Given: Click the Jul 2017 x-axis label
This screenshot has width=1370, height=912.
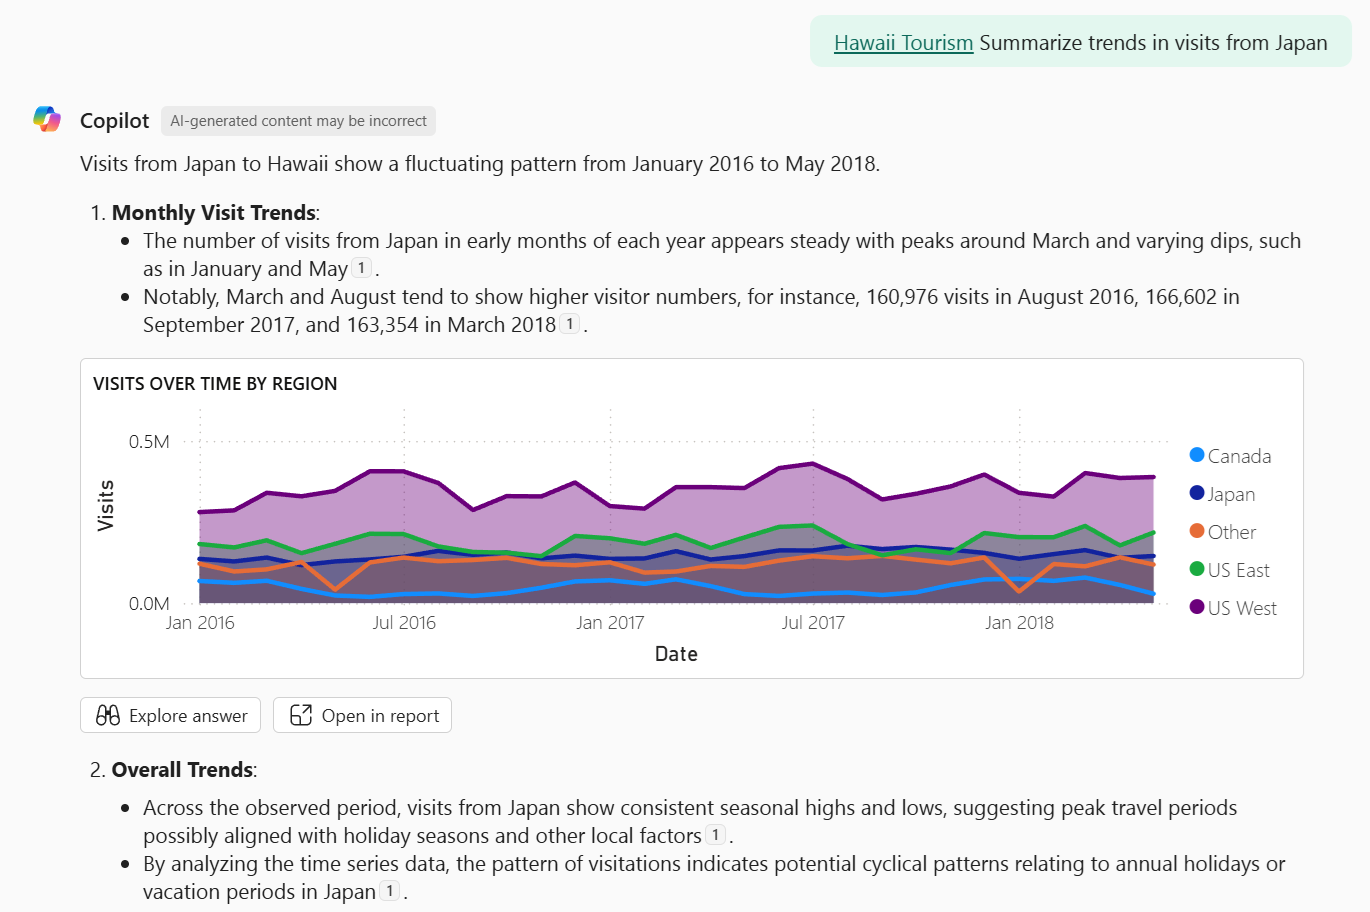Looking at the screenshot, I should (x=813, y=623).
